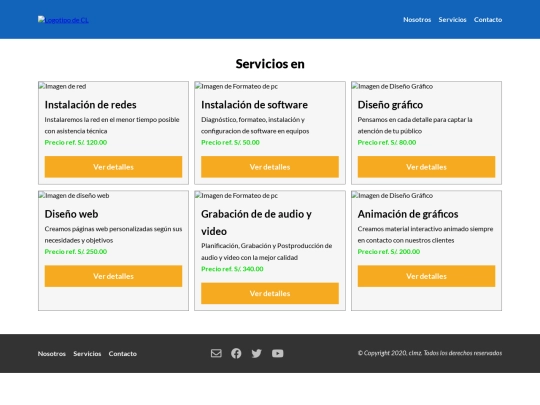Click description 'Creamos páginas web personalizadas'
The width and height of the screenshot is (540, 405).
(x=113, y=234)
